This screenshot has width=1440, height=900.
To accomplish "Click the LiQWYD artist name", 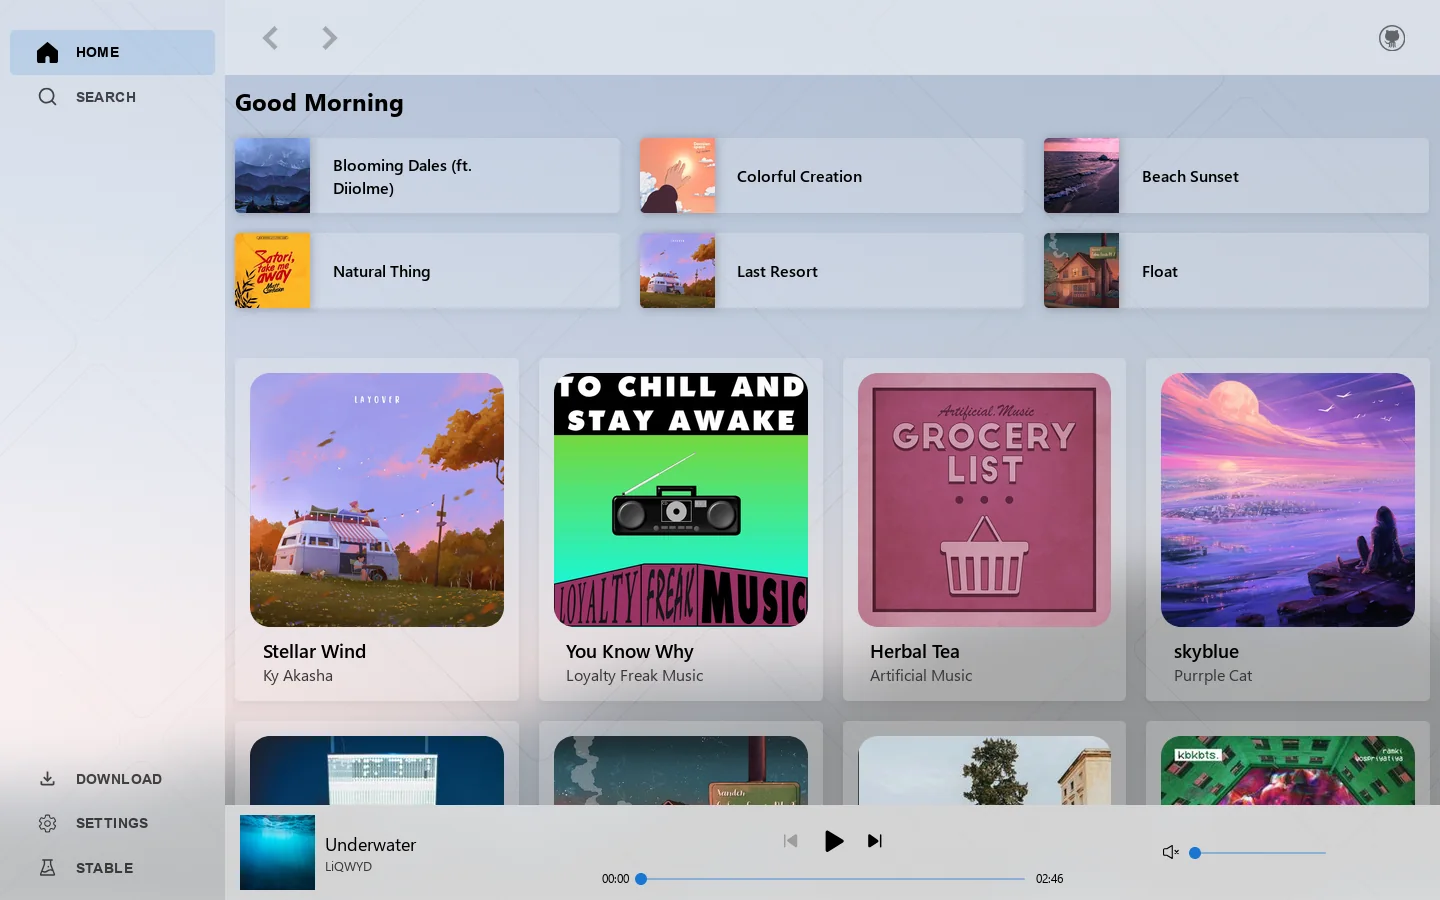I will tap(348, 867).
